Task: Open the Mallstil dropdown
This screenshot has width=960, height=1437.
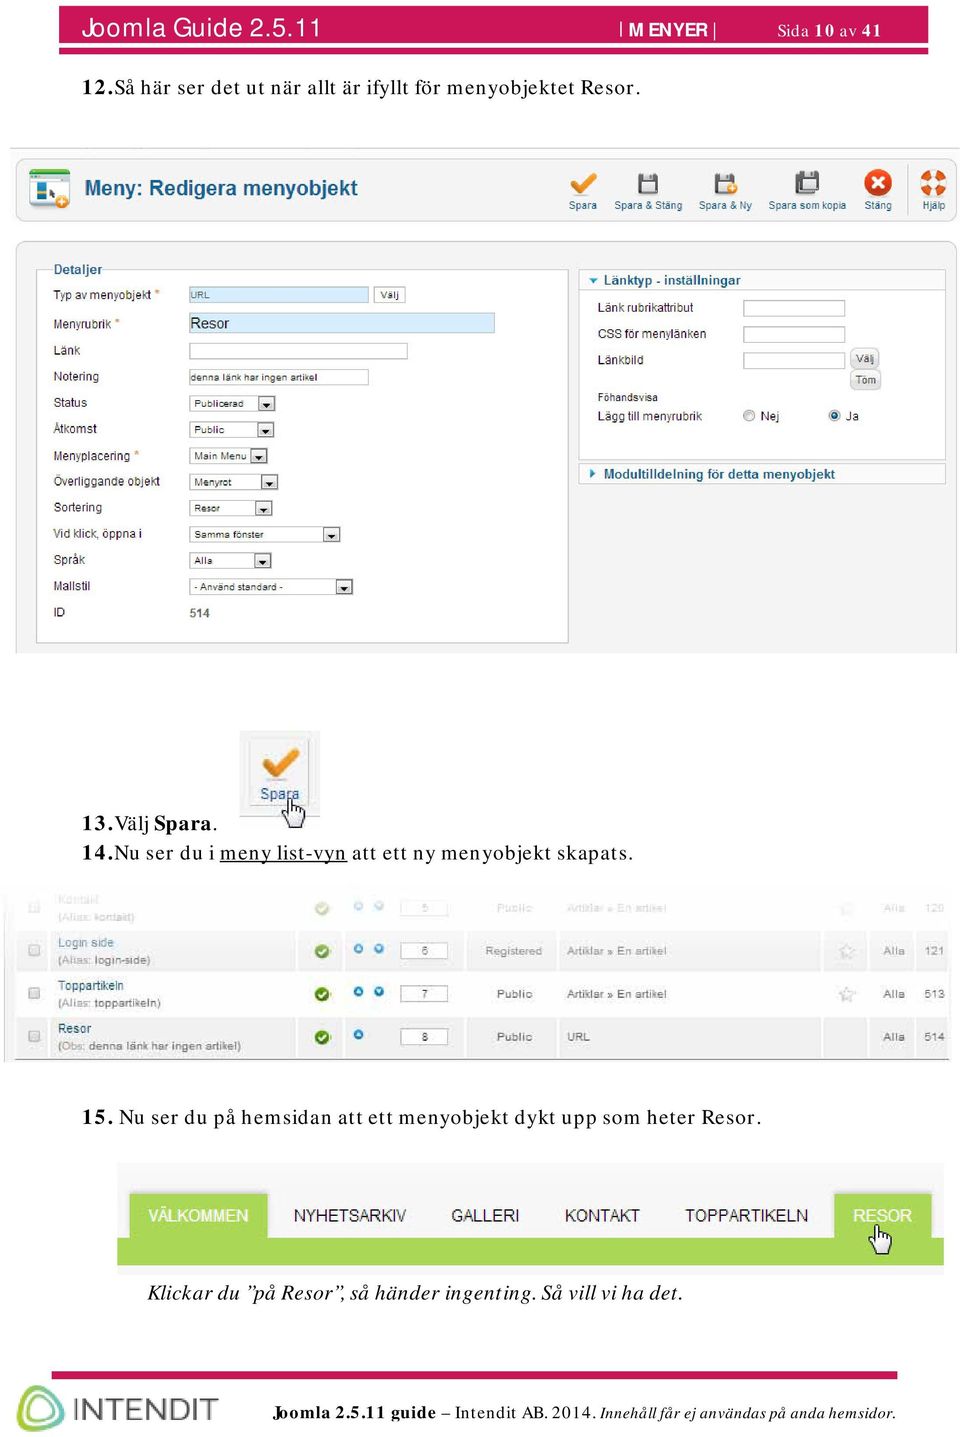Action: [x=271, y=587]
